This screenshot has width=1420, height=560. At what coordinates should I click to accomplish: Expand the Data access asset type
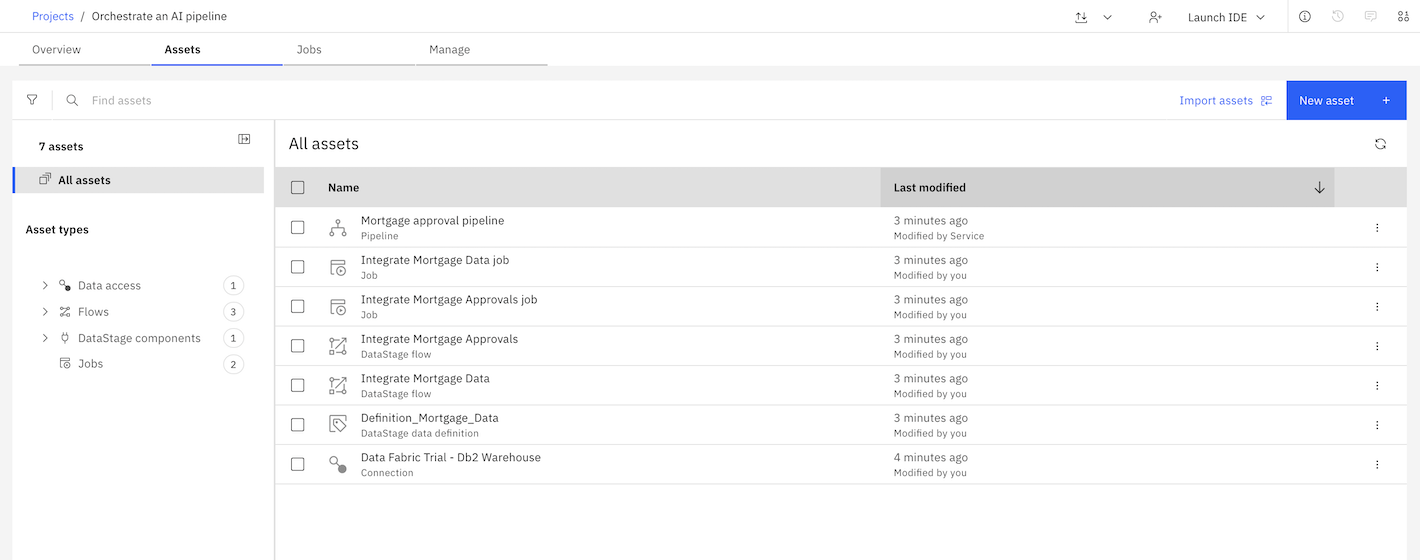point(45,286)
